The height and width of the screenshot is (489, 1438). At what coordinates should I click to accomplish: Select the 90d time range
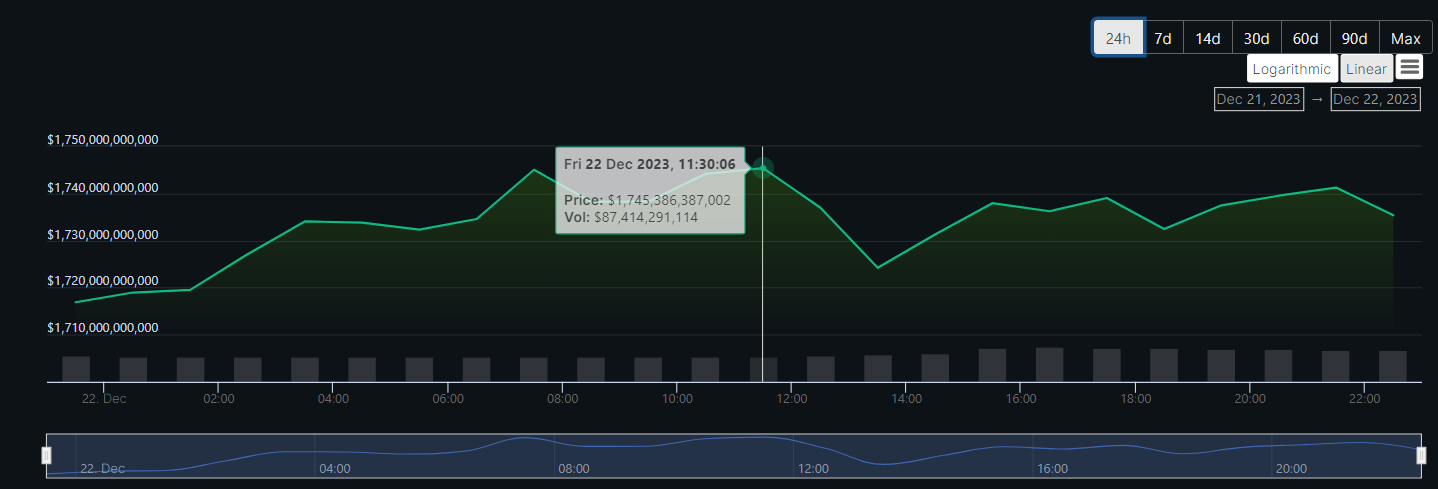click(1354, 38)
